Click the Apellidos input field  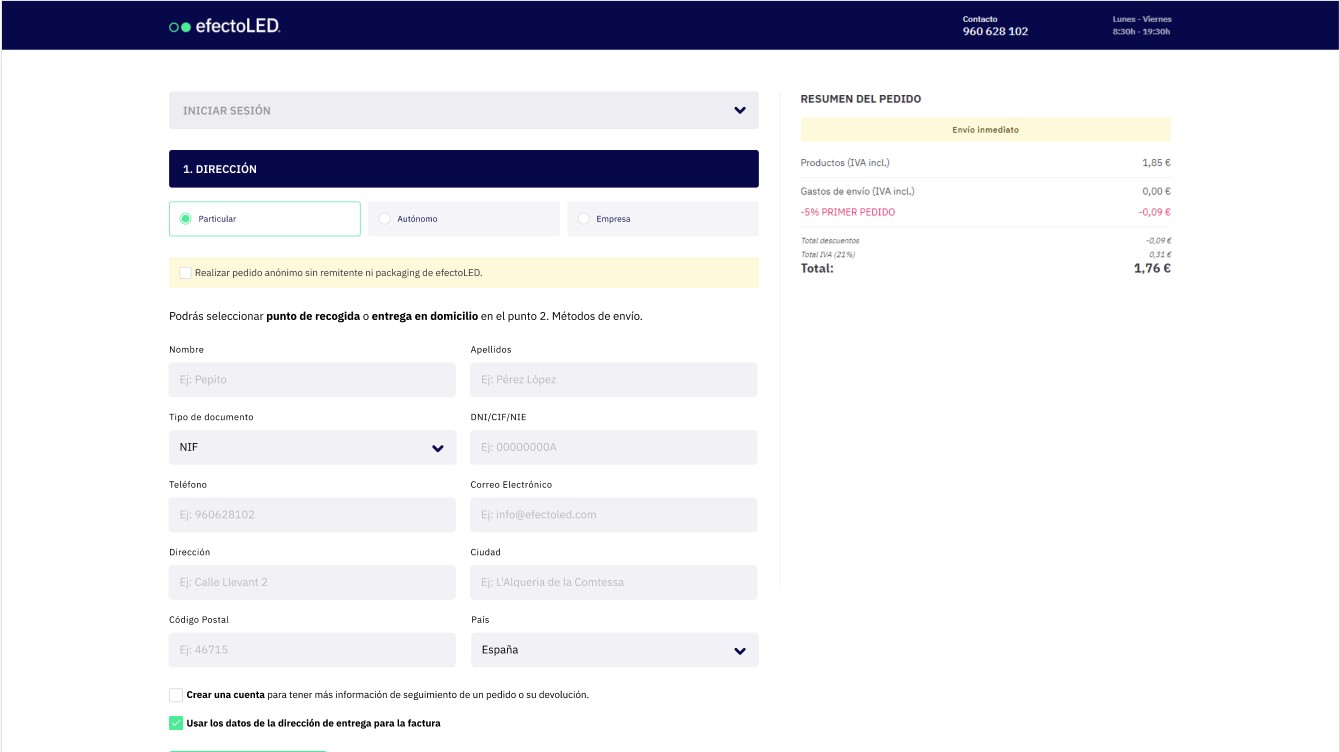click(613, 380)
